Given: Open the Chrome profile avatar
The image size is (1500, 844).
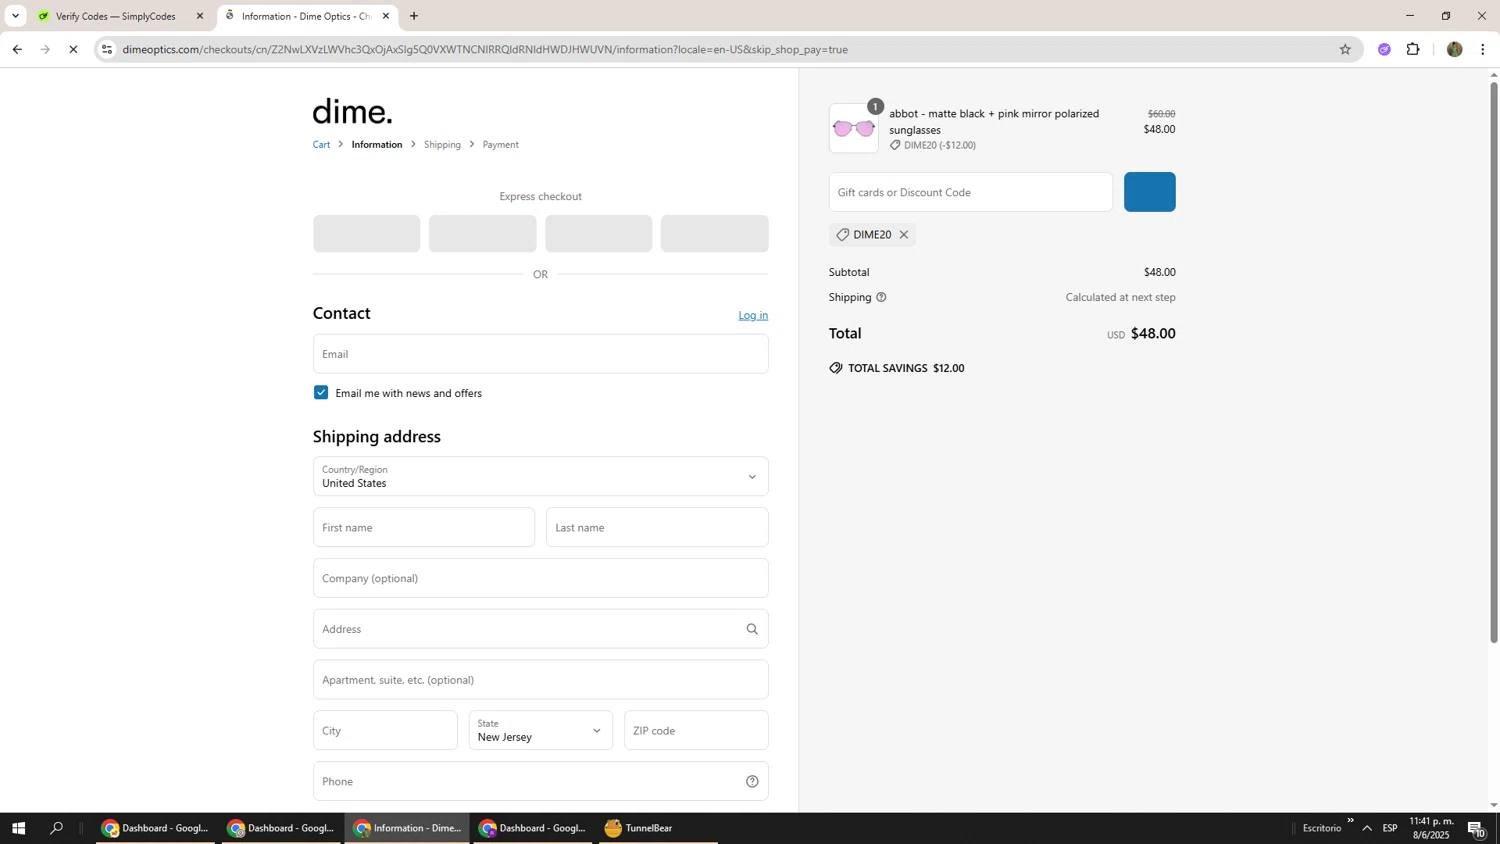Looking at the screenshot, I should tap(1455, 49).
